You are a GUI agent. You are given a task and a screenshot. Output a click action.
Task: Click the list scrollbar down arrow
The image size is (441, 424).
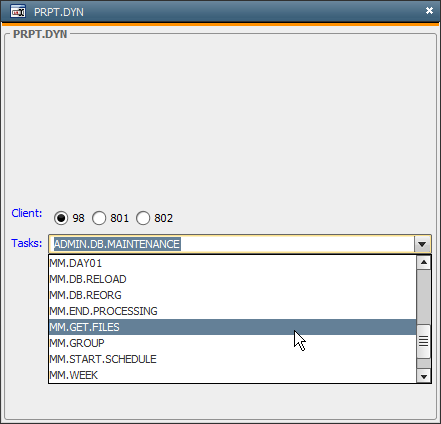424,376
